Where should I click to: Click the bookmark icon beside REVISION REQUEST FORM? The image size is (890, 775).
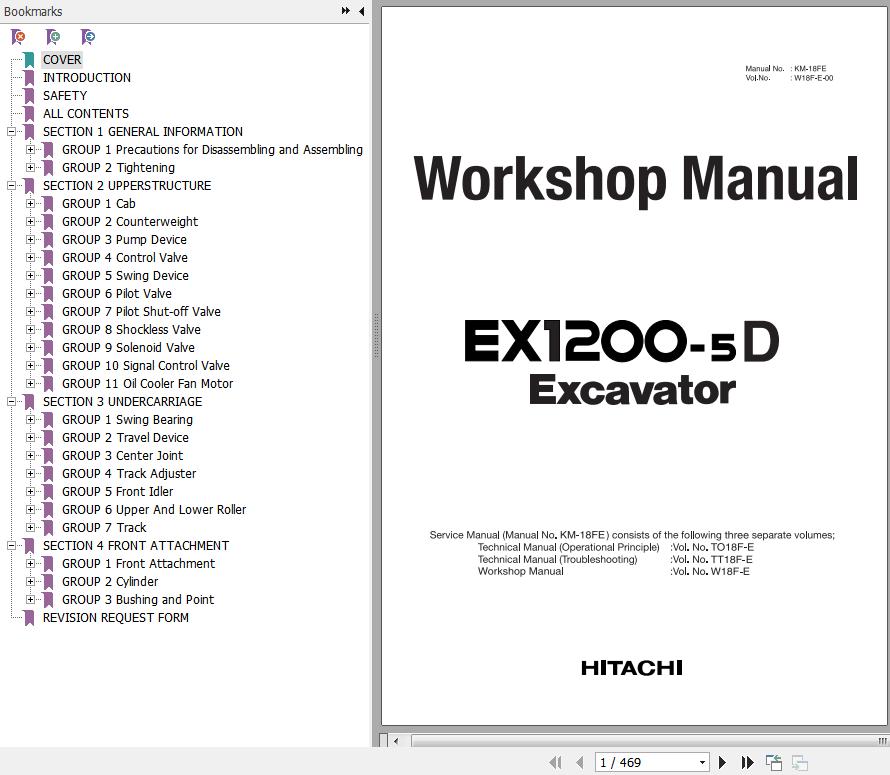[29, 618]
